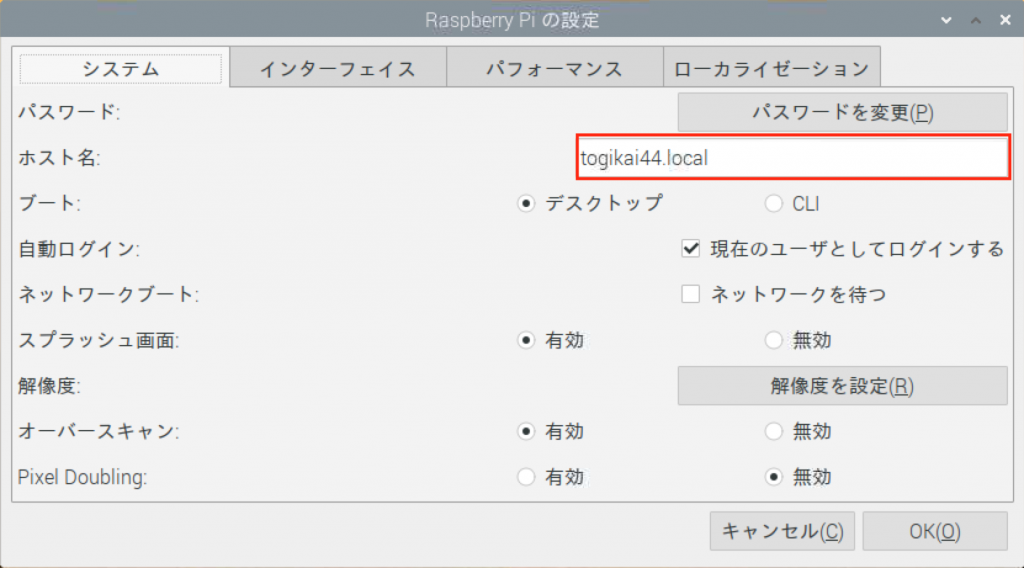Enable Pixel Doubling with 有効
This screenshot has width=1024, height=568.
click(x=526, y=478)
